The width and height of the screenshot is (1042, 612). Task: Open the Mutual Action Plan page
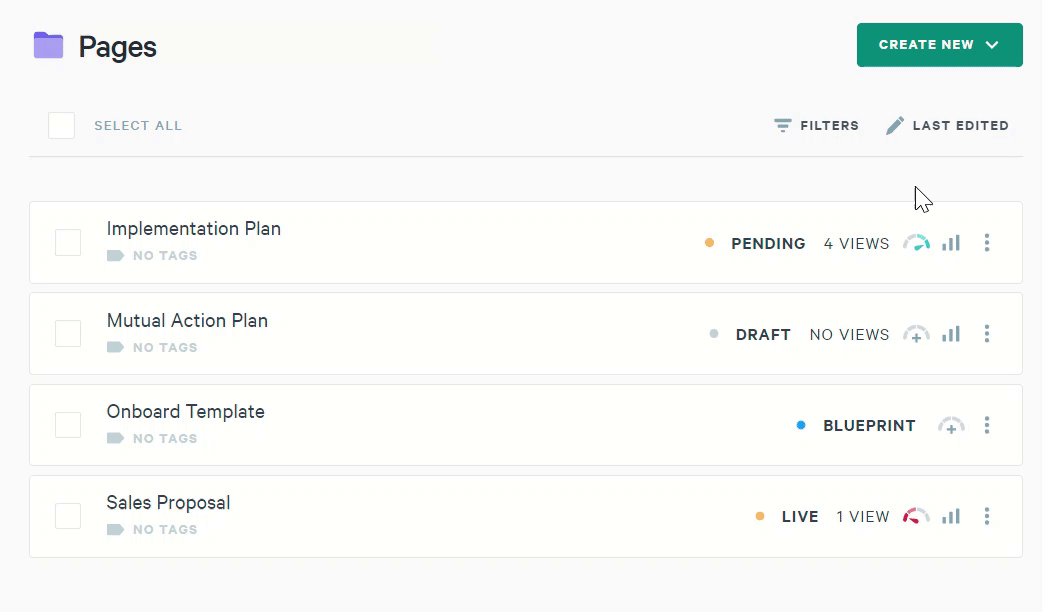click(187, 321)
